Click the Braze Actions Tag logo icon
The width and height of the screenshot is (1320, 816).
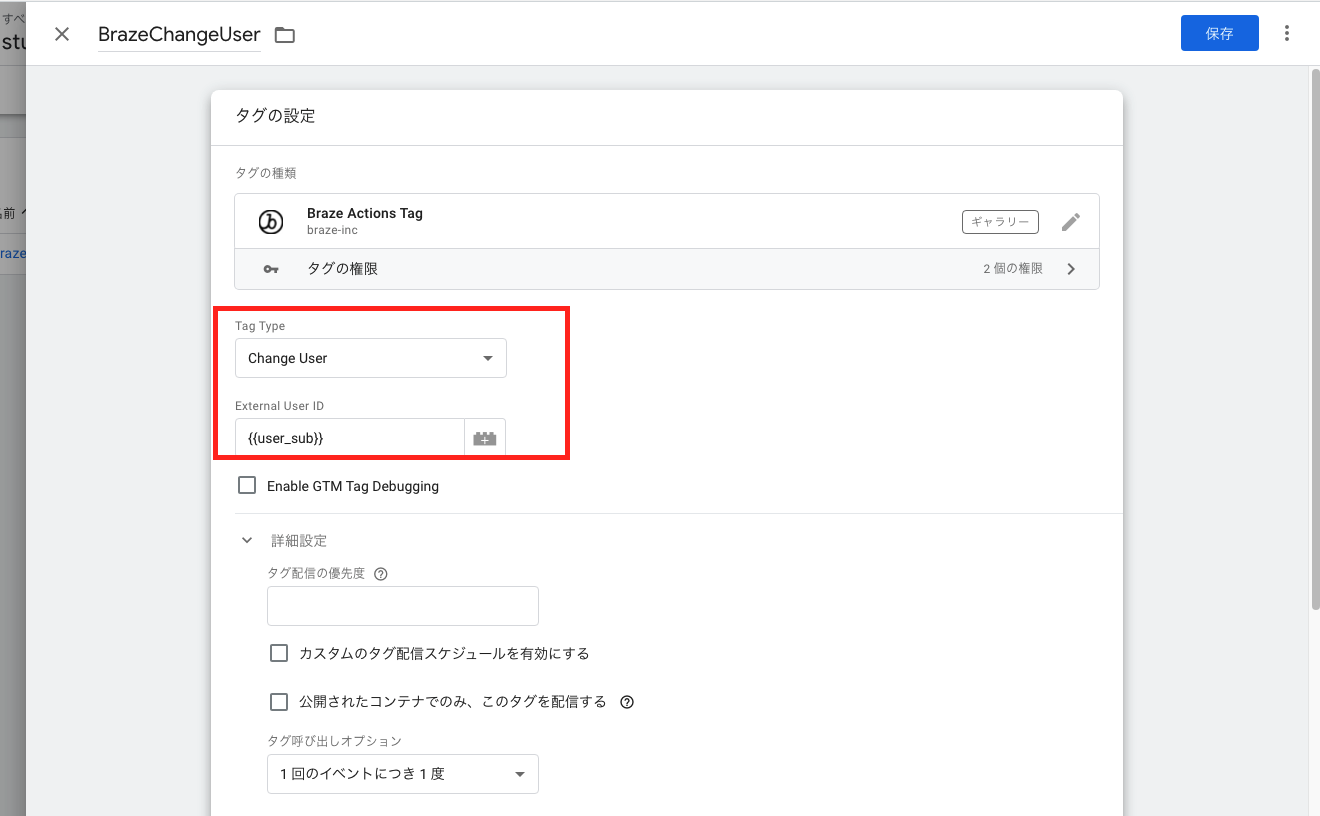(271, 221)
